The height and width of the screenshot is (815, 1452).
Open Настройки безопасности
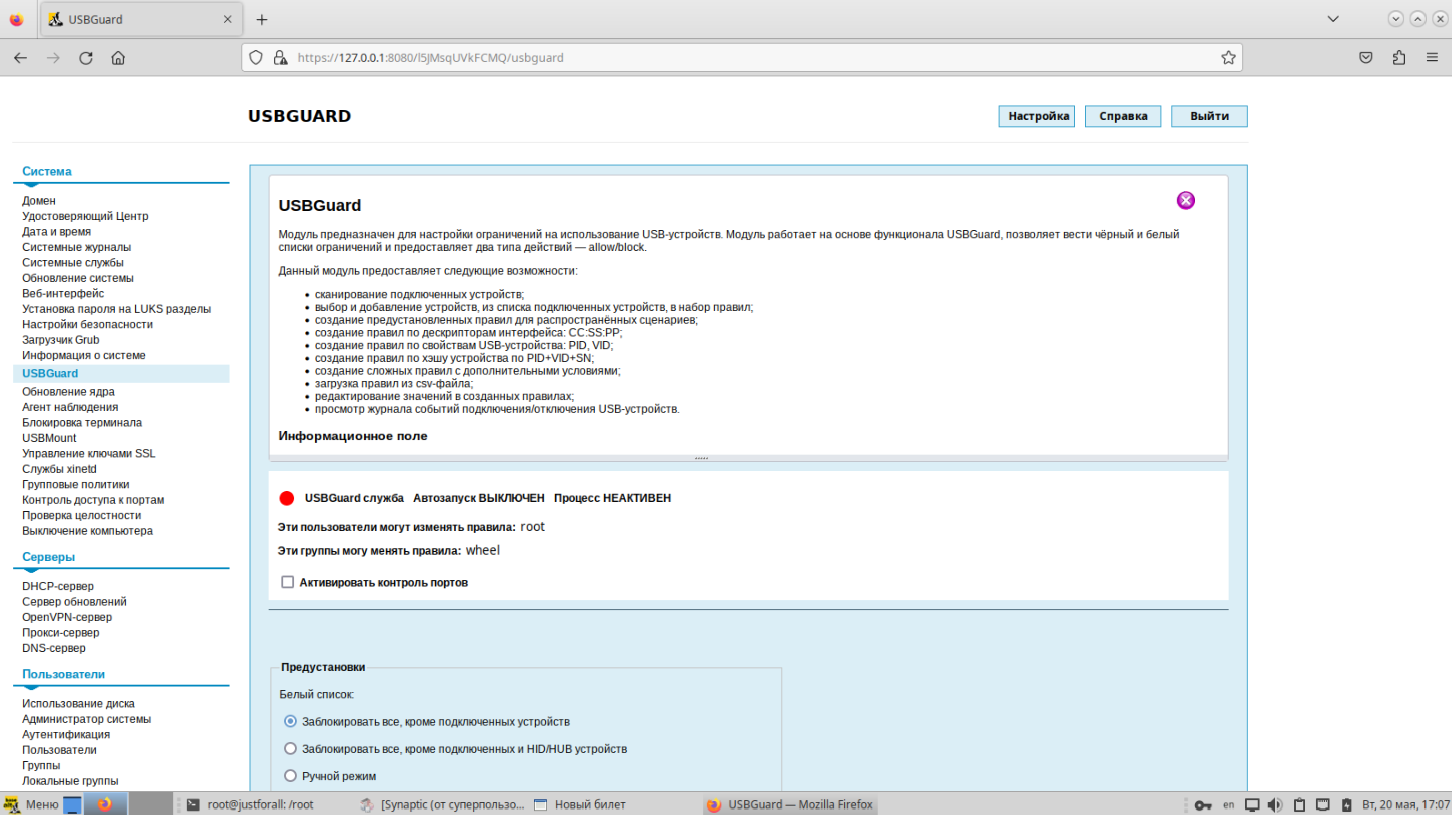(87, 324)
